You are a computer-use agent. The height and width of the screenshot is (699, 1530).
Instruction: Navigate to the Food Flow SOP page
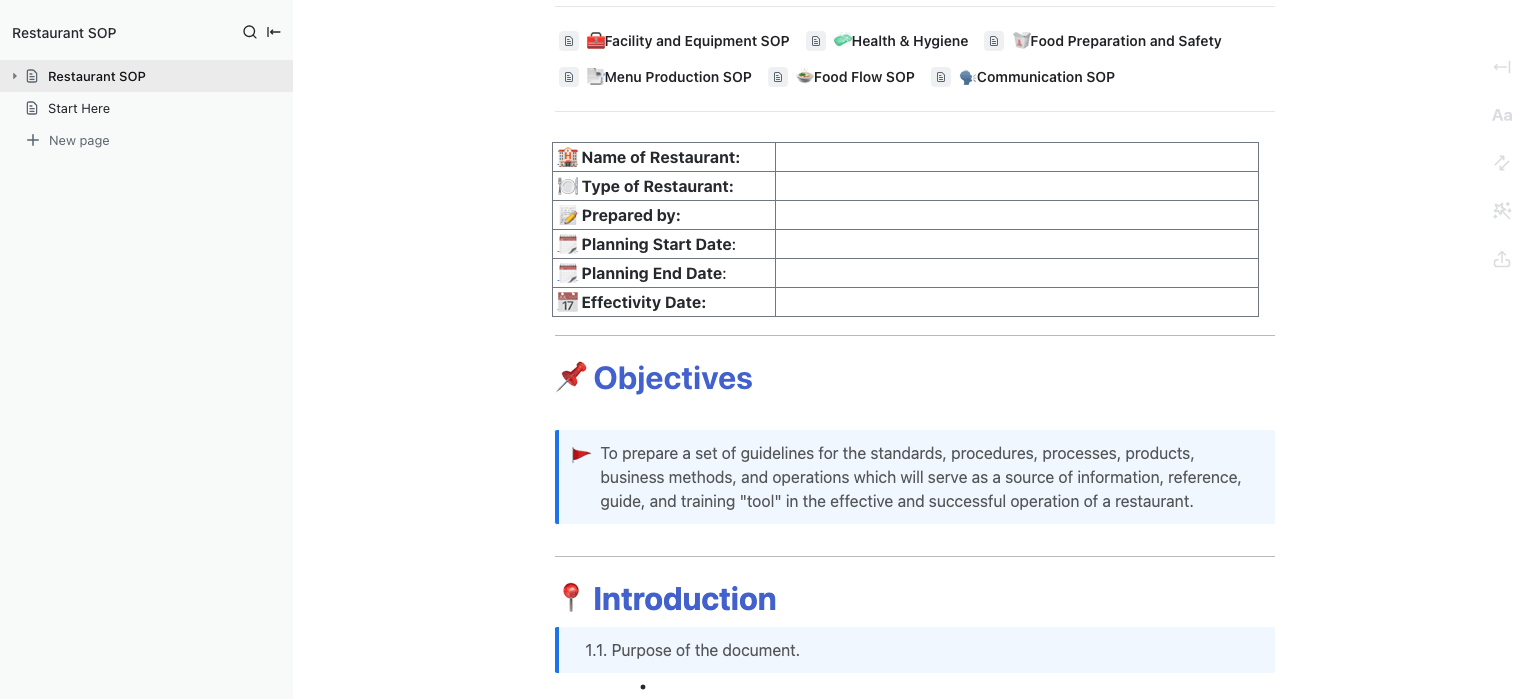pyautogui.click(x=863, y=77)
